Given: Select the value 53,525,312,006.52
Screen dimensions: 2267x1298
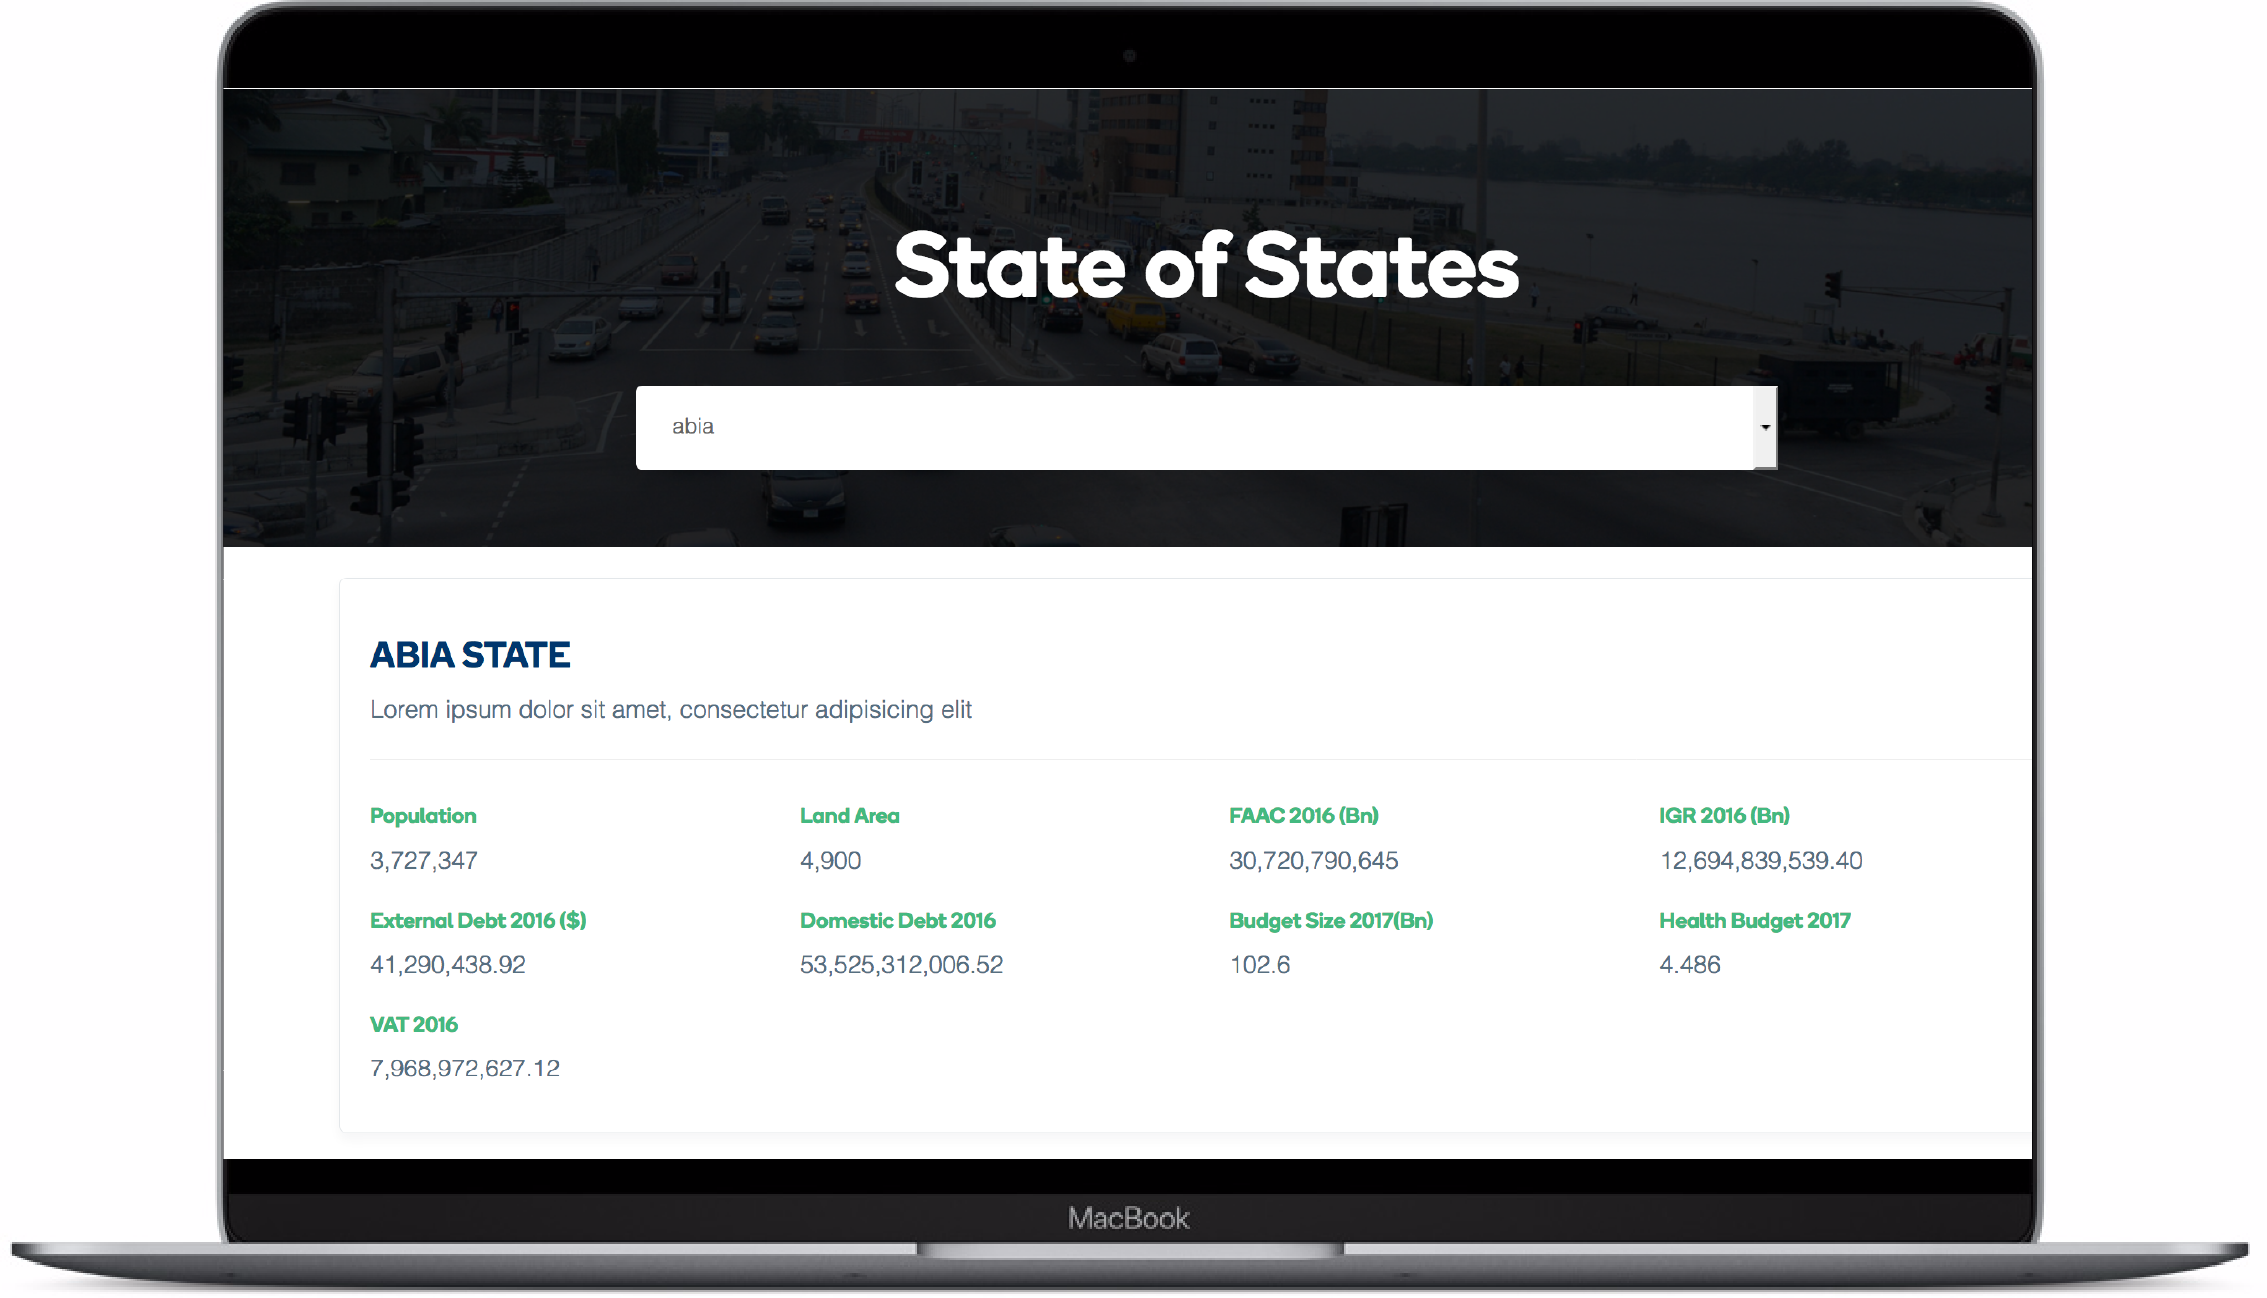Looking at the screenshot, I should click(x=901, y=964).
